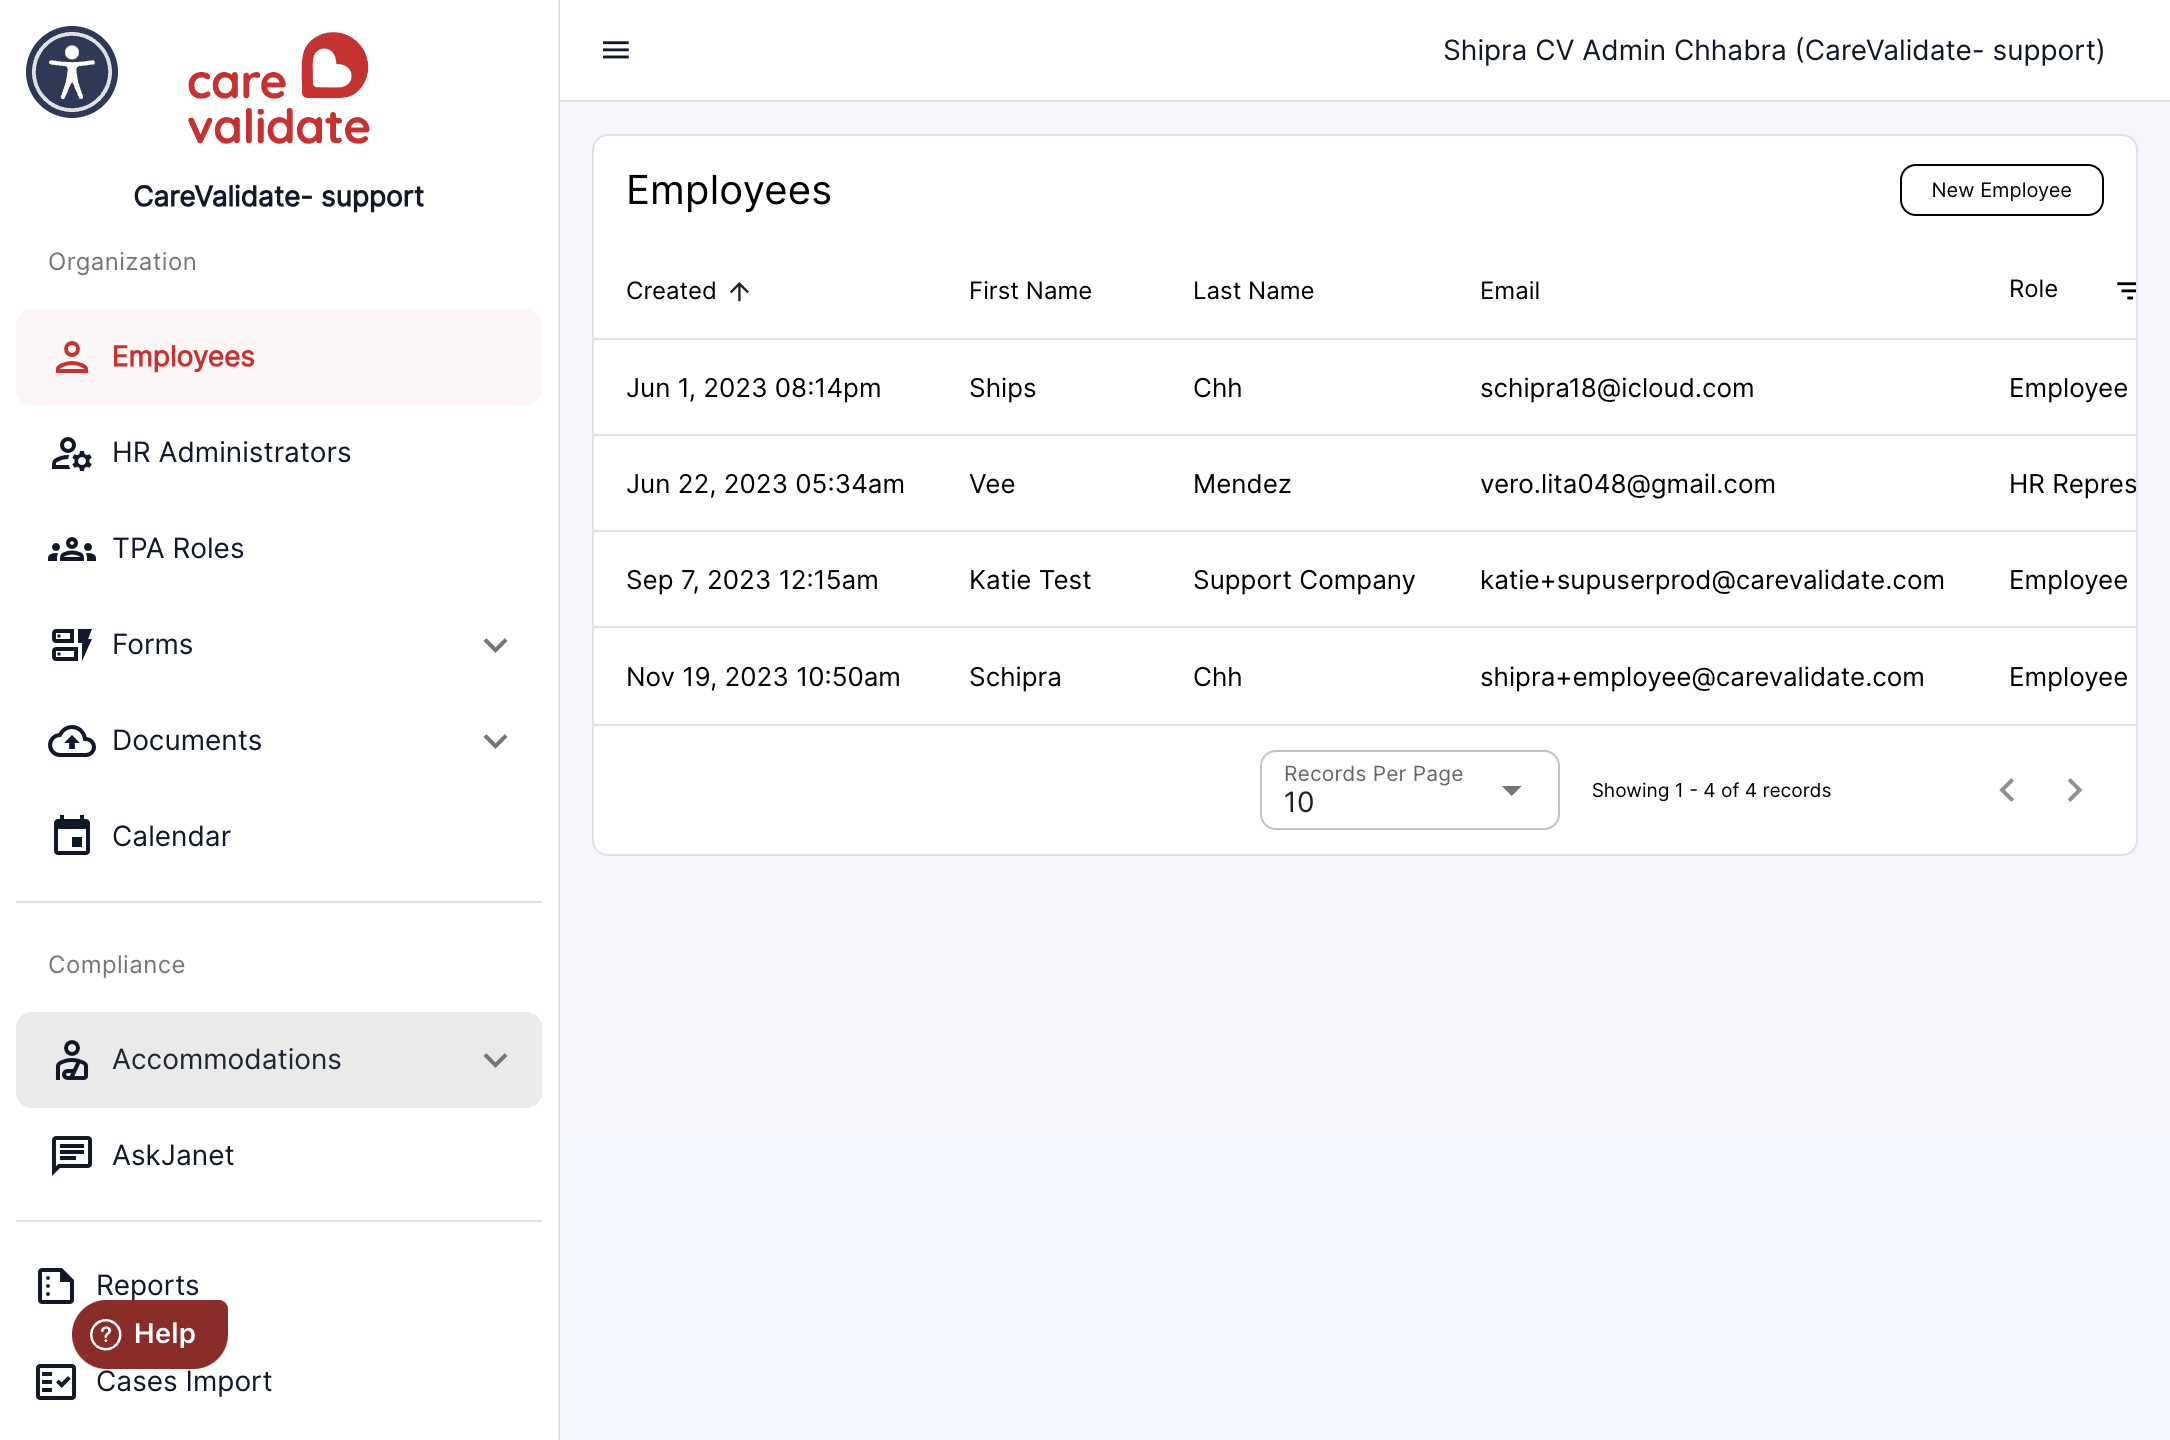This screenshot has height=1440, width=2170.
Task: Click the AskJanet chat icon
Action: tap(72, 1156)
